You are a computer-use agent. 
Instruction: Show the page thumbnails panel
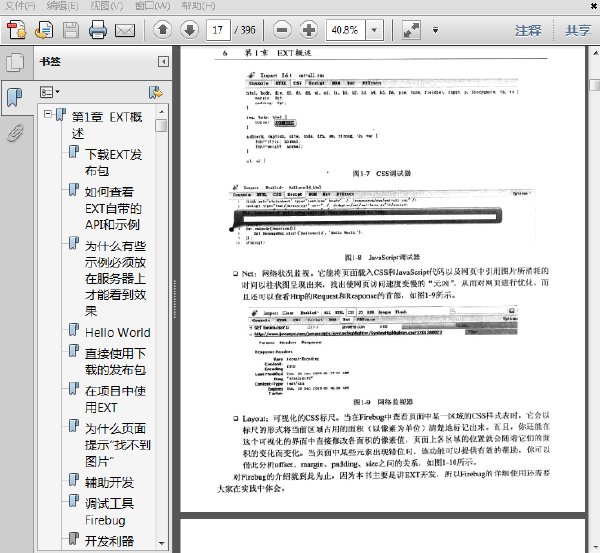click(x=15, y=62)
